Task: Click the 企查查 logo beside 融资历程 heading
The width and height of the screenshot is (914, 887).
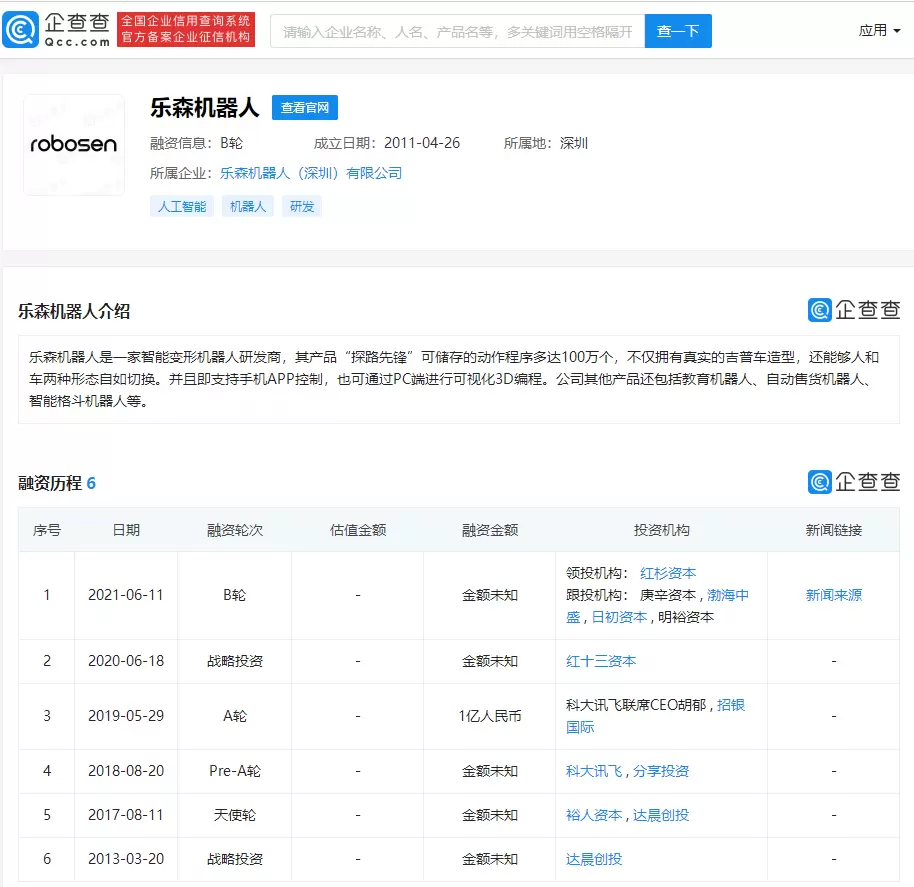Action: click(854, 481)
